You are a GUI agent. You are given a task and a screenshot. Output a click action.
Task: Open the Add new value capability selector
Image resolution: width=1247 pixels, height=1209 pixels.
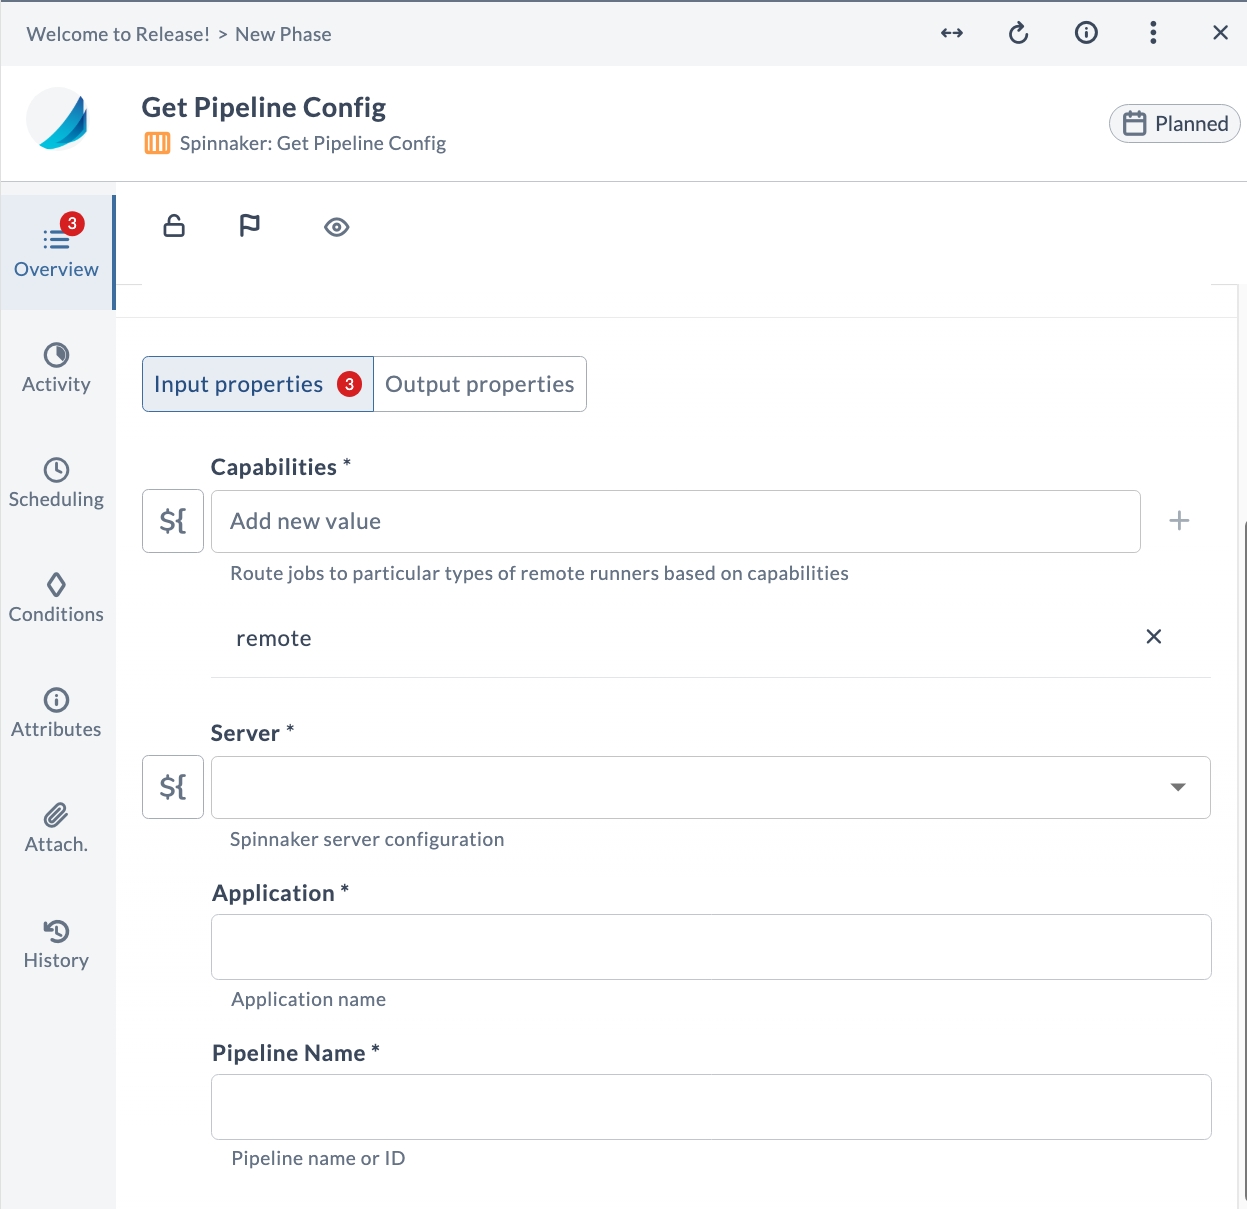[676, 521]
